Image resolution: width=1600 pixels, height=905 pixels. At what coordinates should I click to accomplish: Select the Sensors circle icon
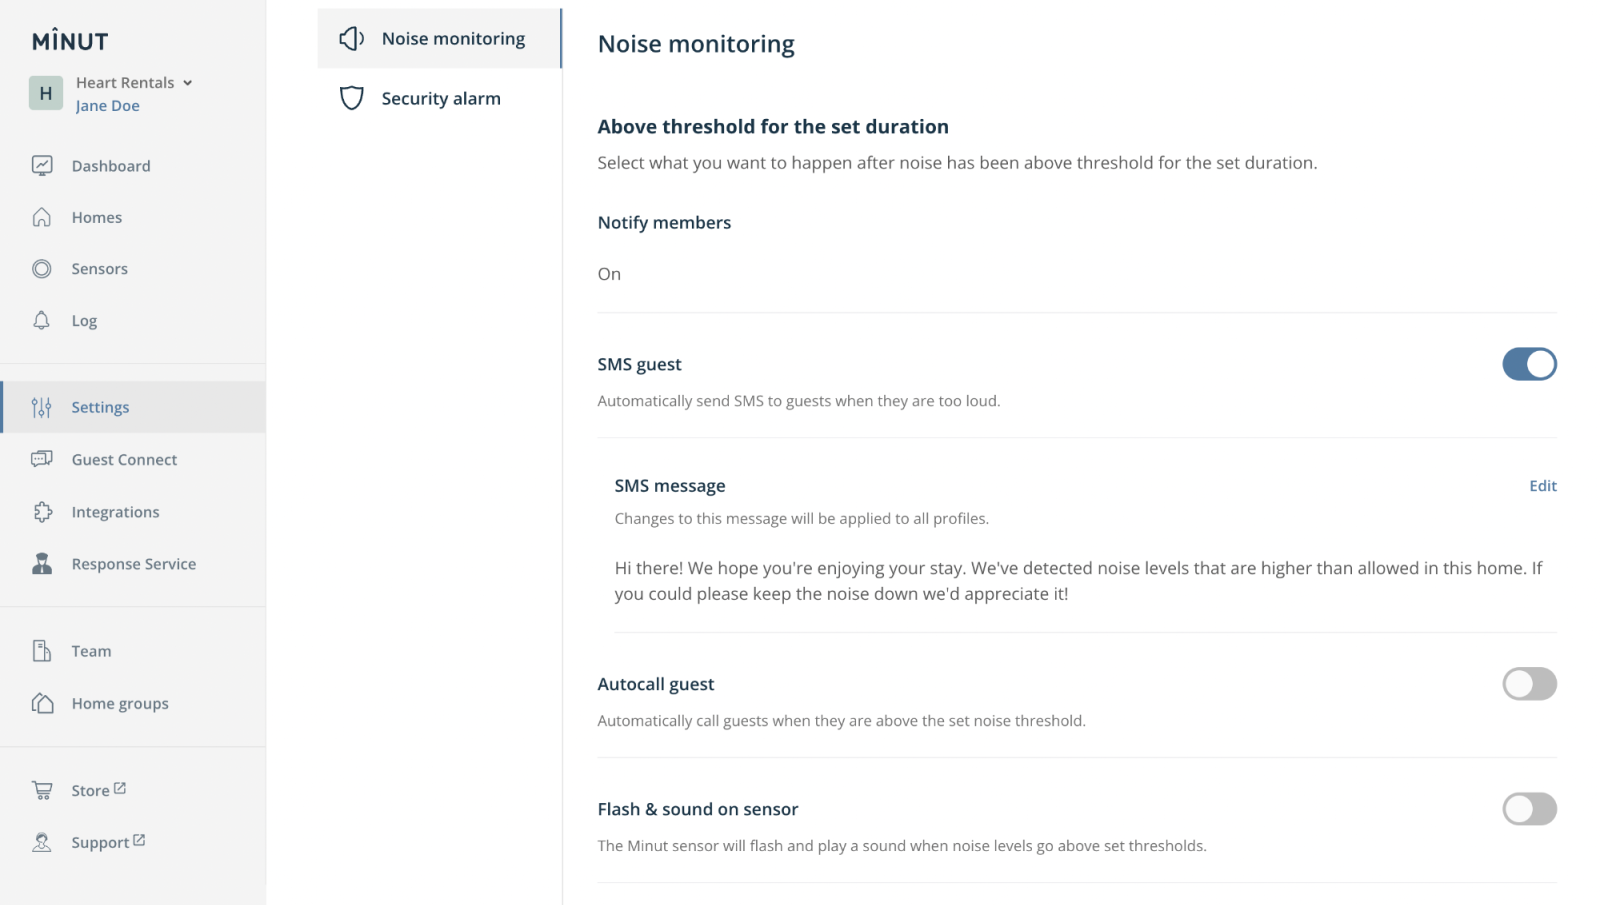42,269
